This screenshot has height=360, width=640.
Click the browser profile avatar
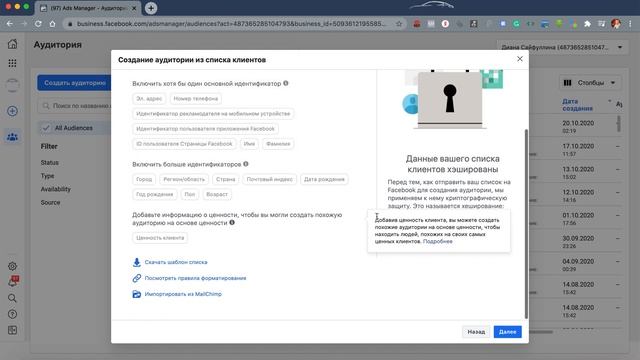point(616,24)
